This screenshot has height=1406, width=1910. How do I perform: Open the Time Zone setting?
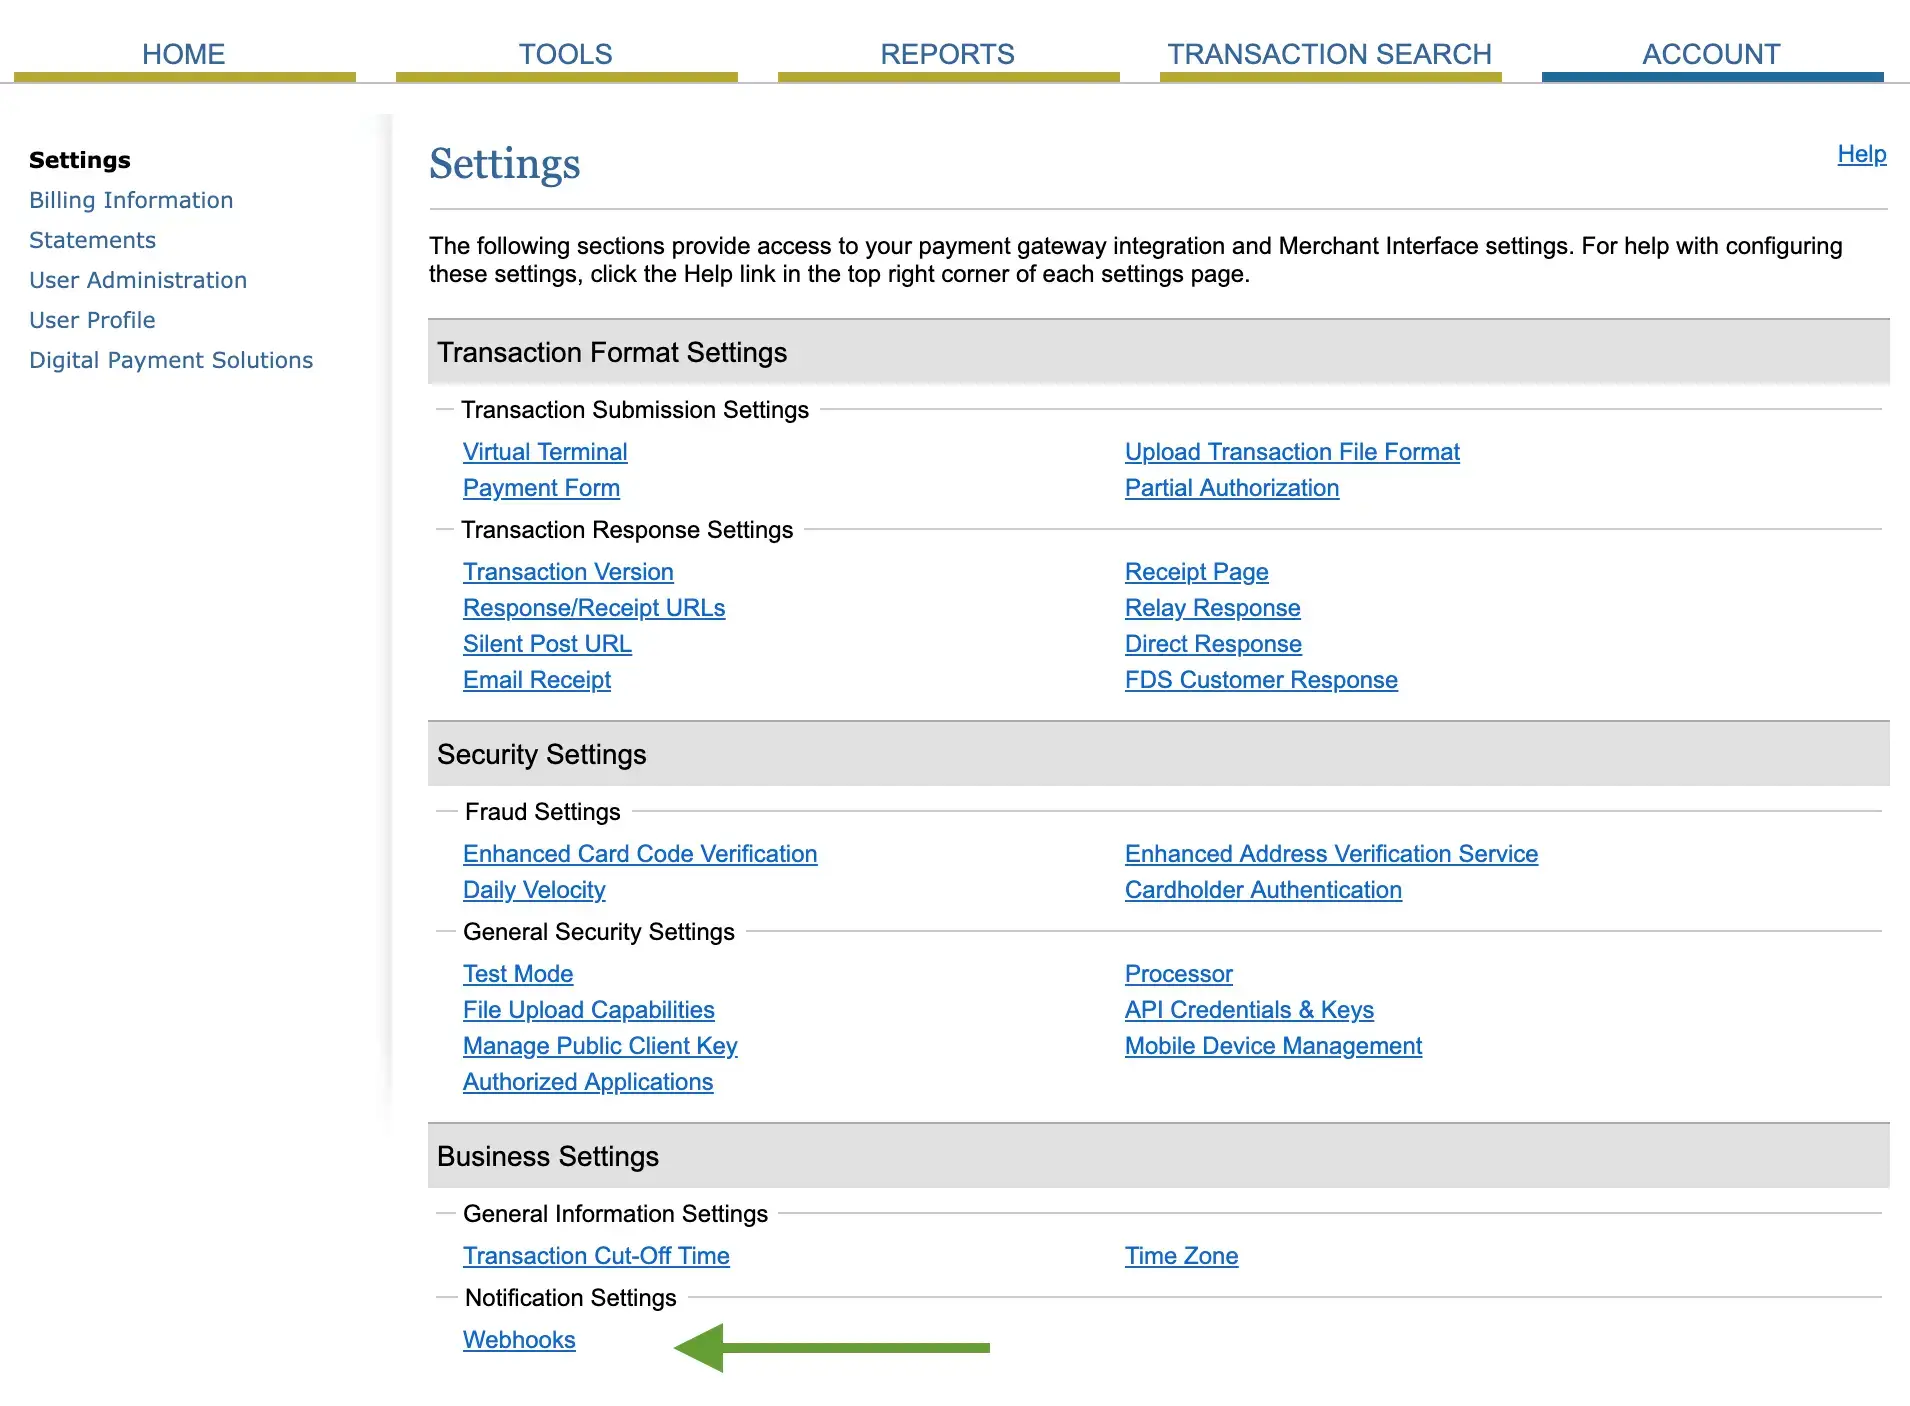(1181, 1256)
